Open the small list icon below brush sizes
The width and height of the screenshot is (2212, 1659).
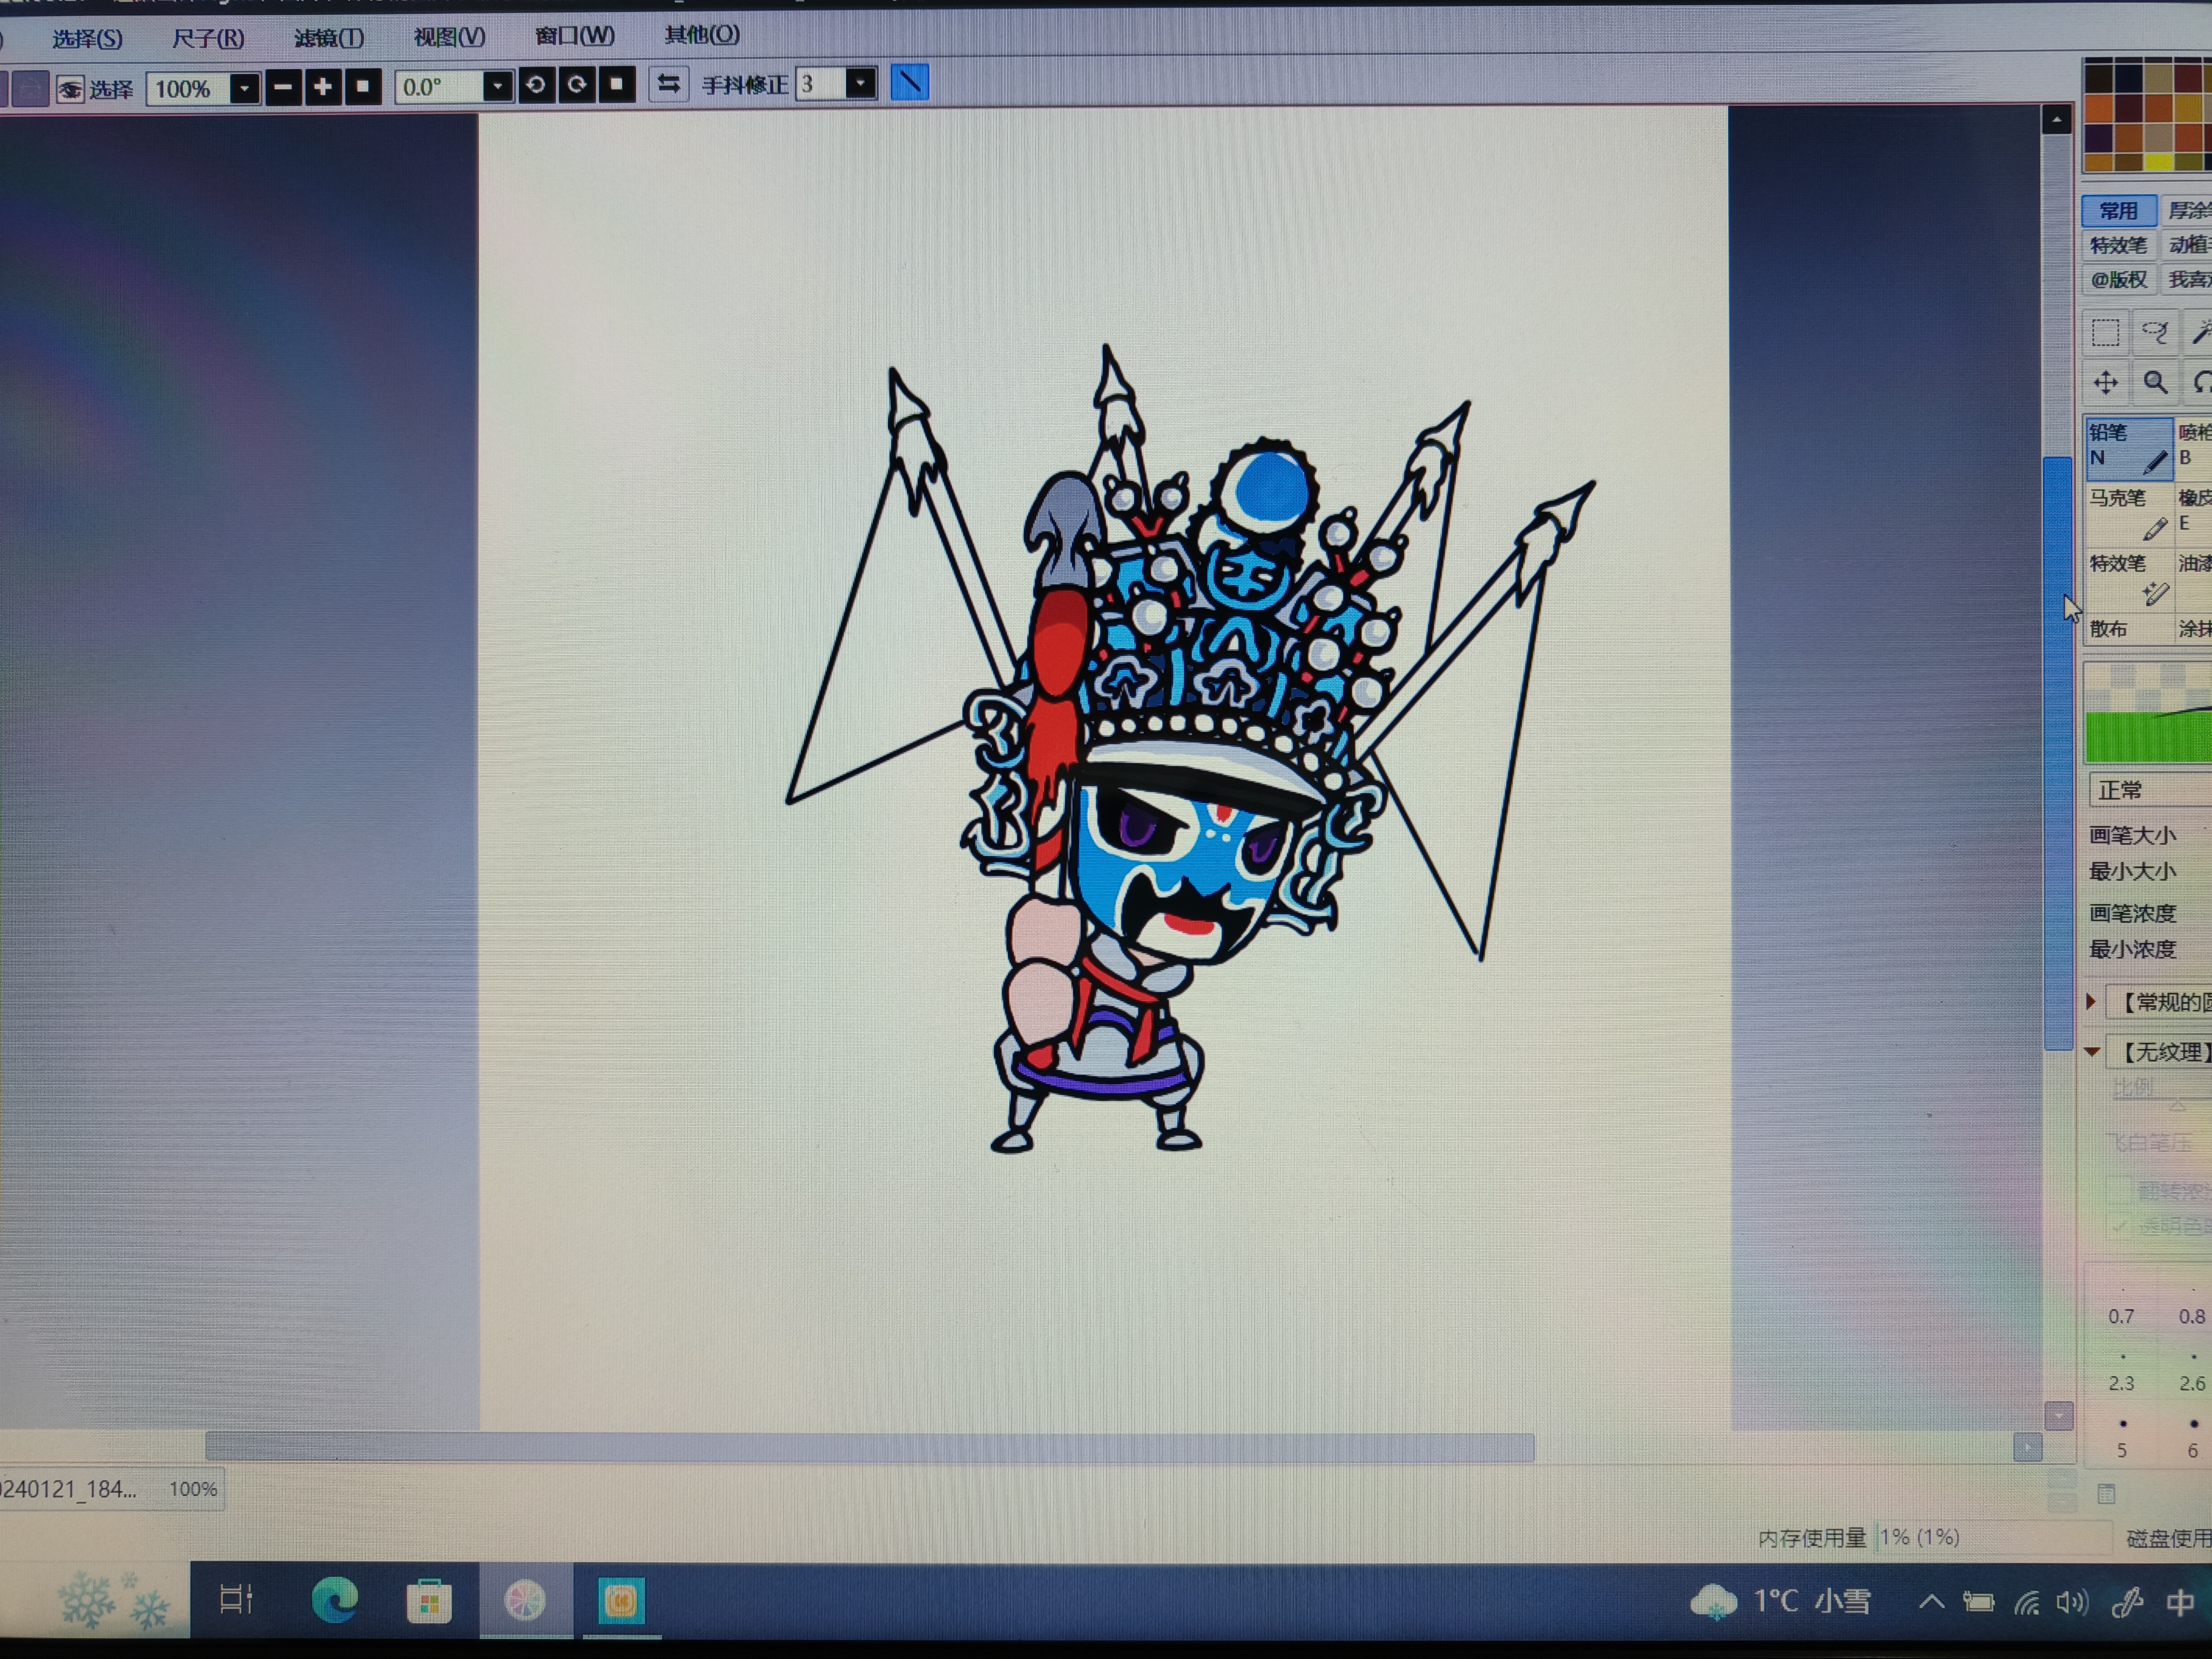(2106, 1494)
